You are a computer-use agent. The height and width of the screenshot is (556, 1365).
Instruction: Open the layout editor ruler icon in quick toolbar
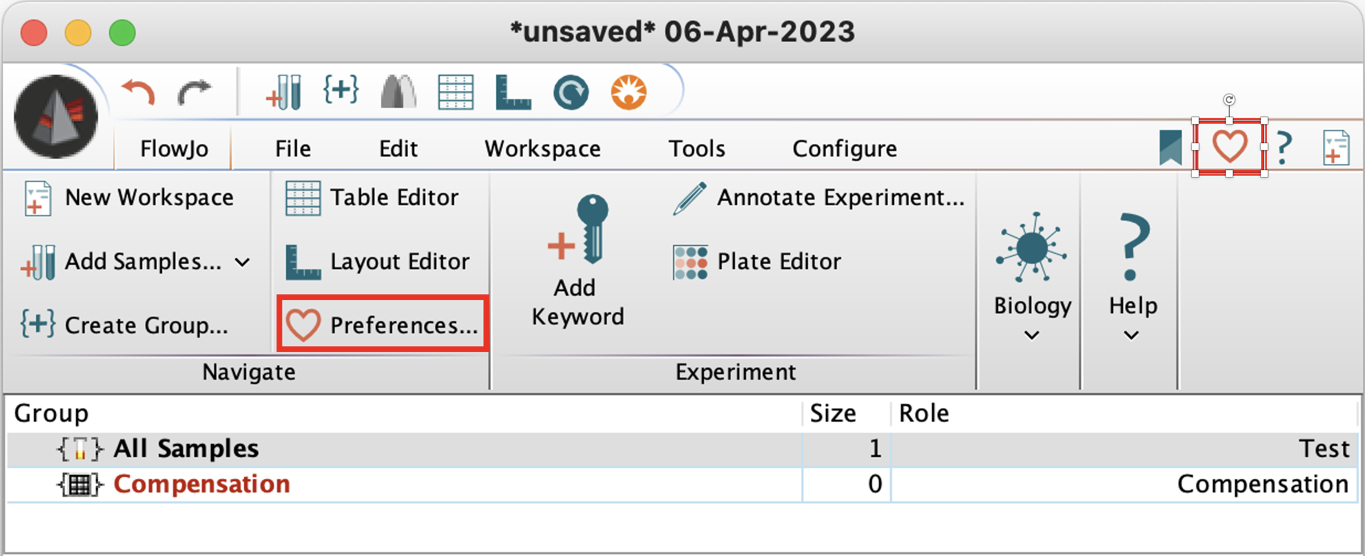(513, 92)
